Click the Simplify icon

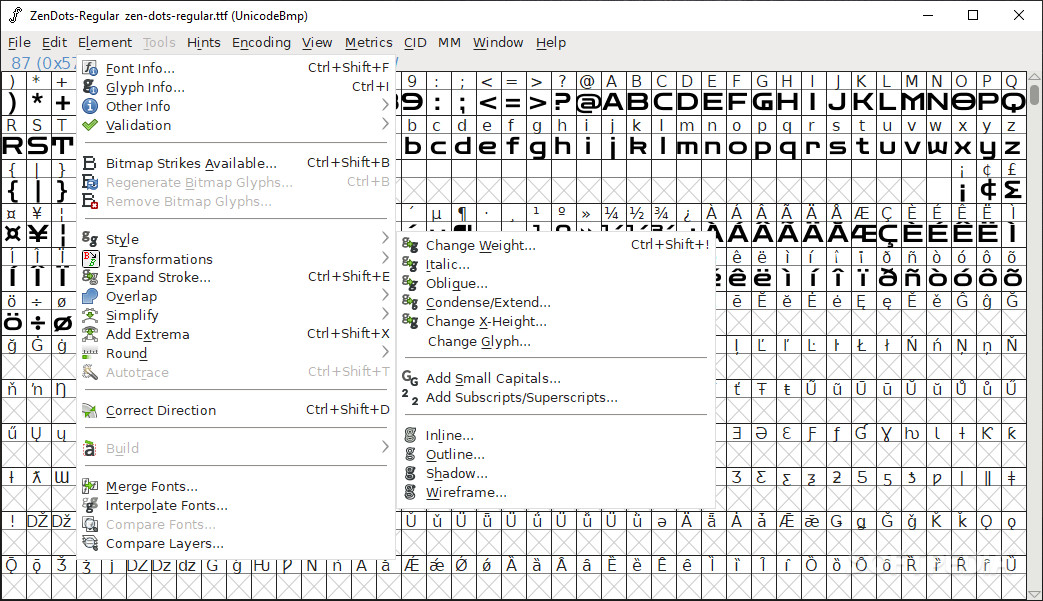[x=90, y=315]
